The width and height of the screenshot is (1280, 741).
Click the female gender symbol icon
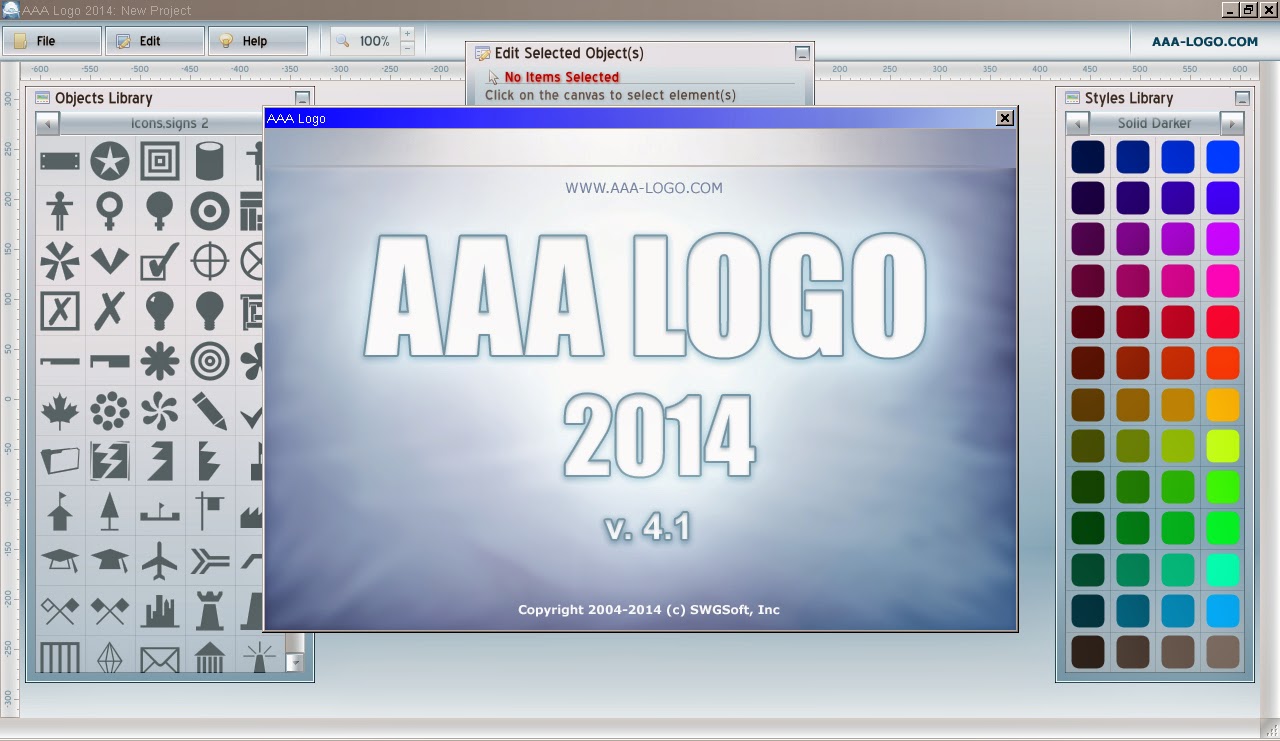[x=110, y=211]
